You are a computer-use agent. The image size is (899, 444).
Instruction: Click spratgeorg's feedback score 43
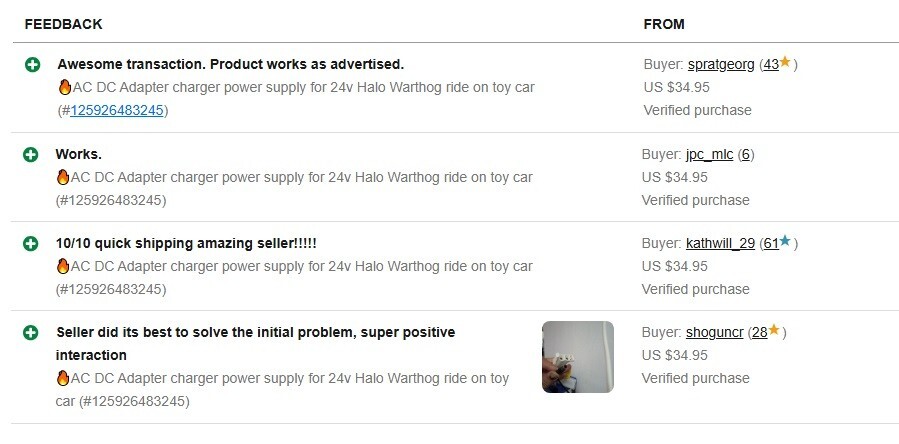click(770, 65)
